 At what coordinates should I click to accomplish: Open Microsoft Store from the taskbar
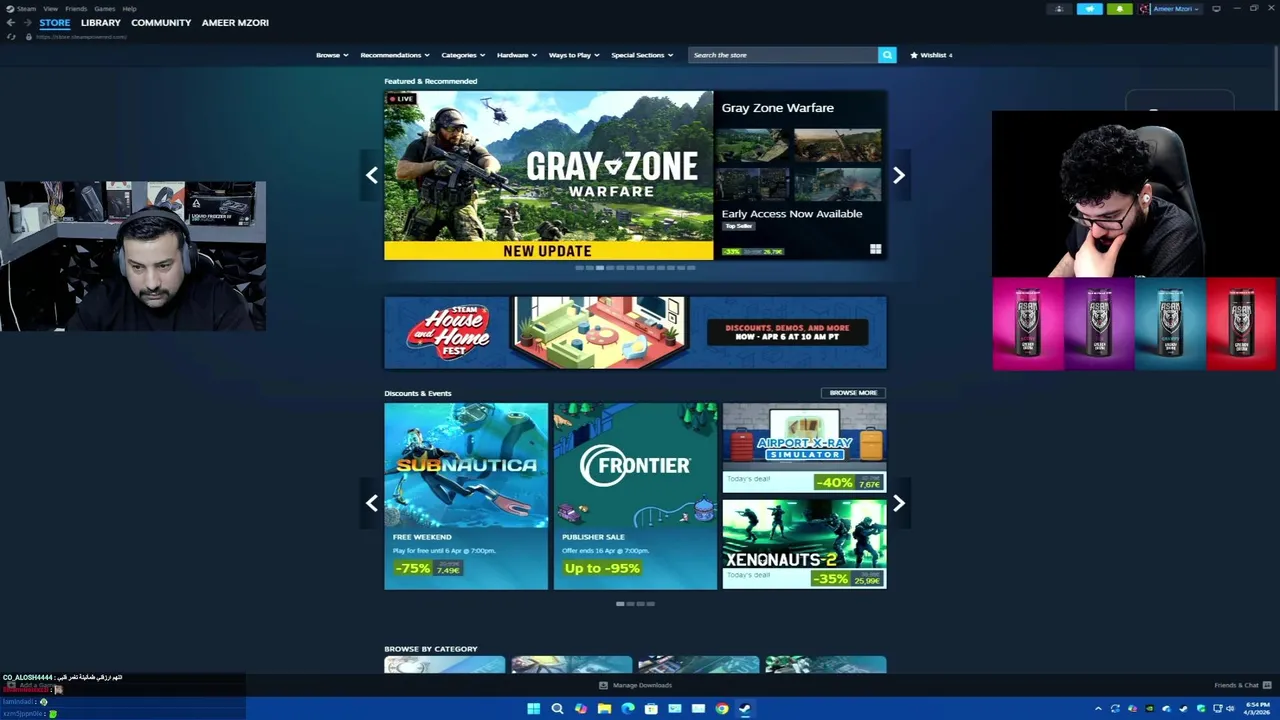pyautogui.click(x=651, y=708)
